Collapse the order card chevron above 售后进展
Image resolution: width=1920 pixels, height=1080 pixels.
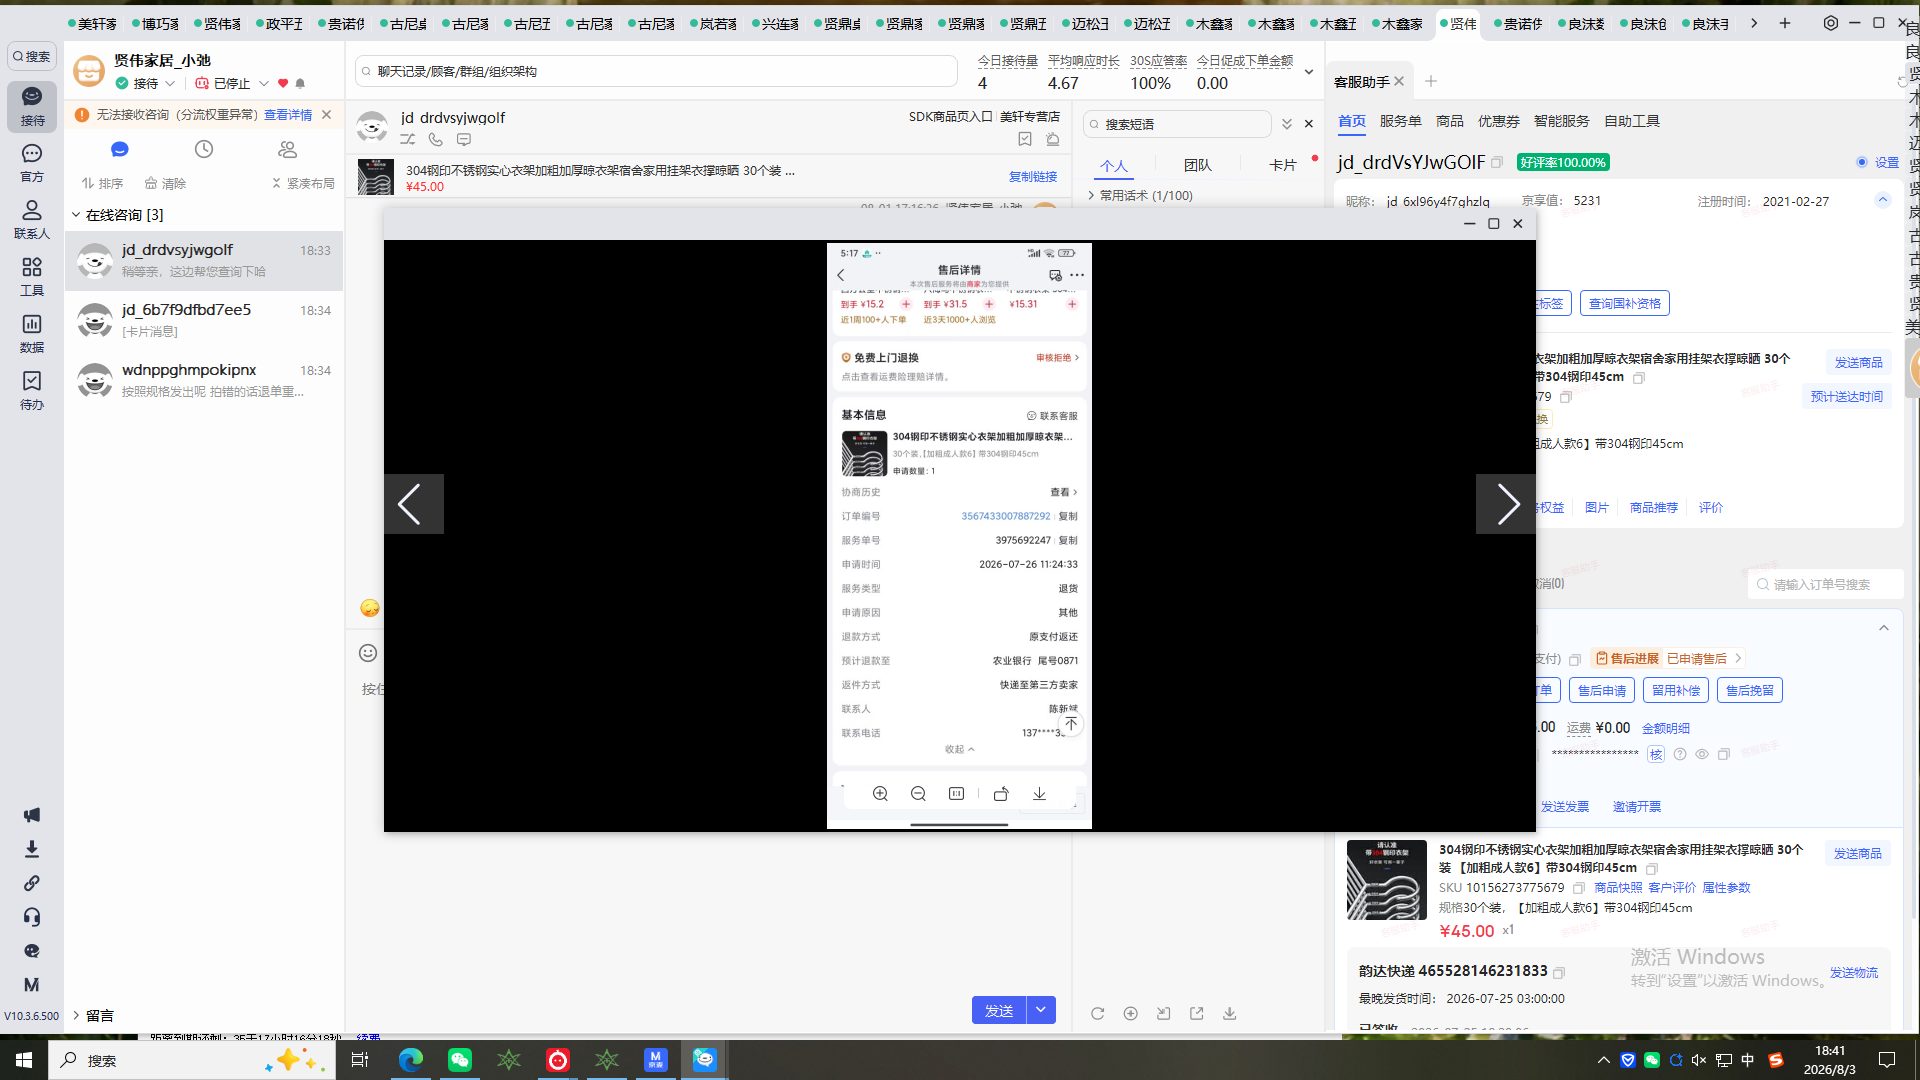coord(1884,628)
